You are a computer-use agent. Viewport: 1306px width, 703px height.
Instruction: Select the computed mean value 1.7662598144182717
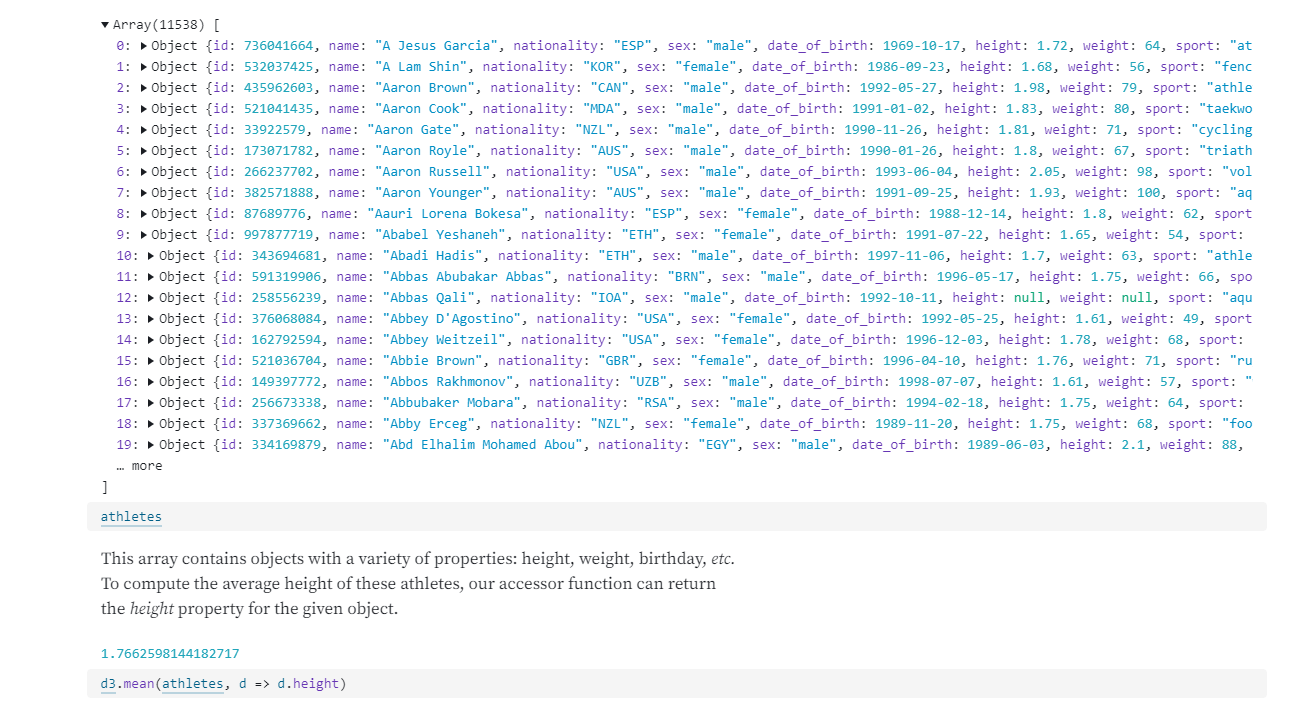pos(169,654)
